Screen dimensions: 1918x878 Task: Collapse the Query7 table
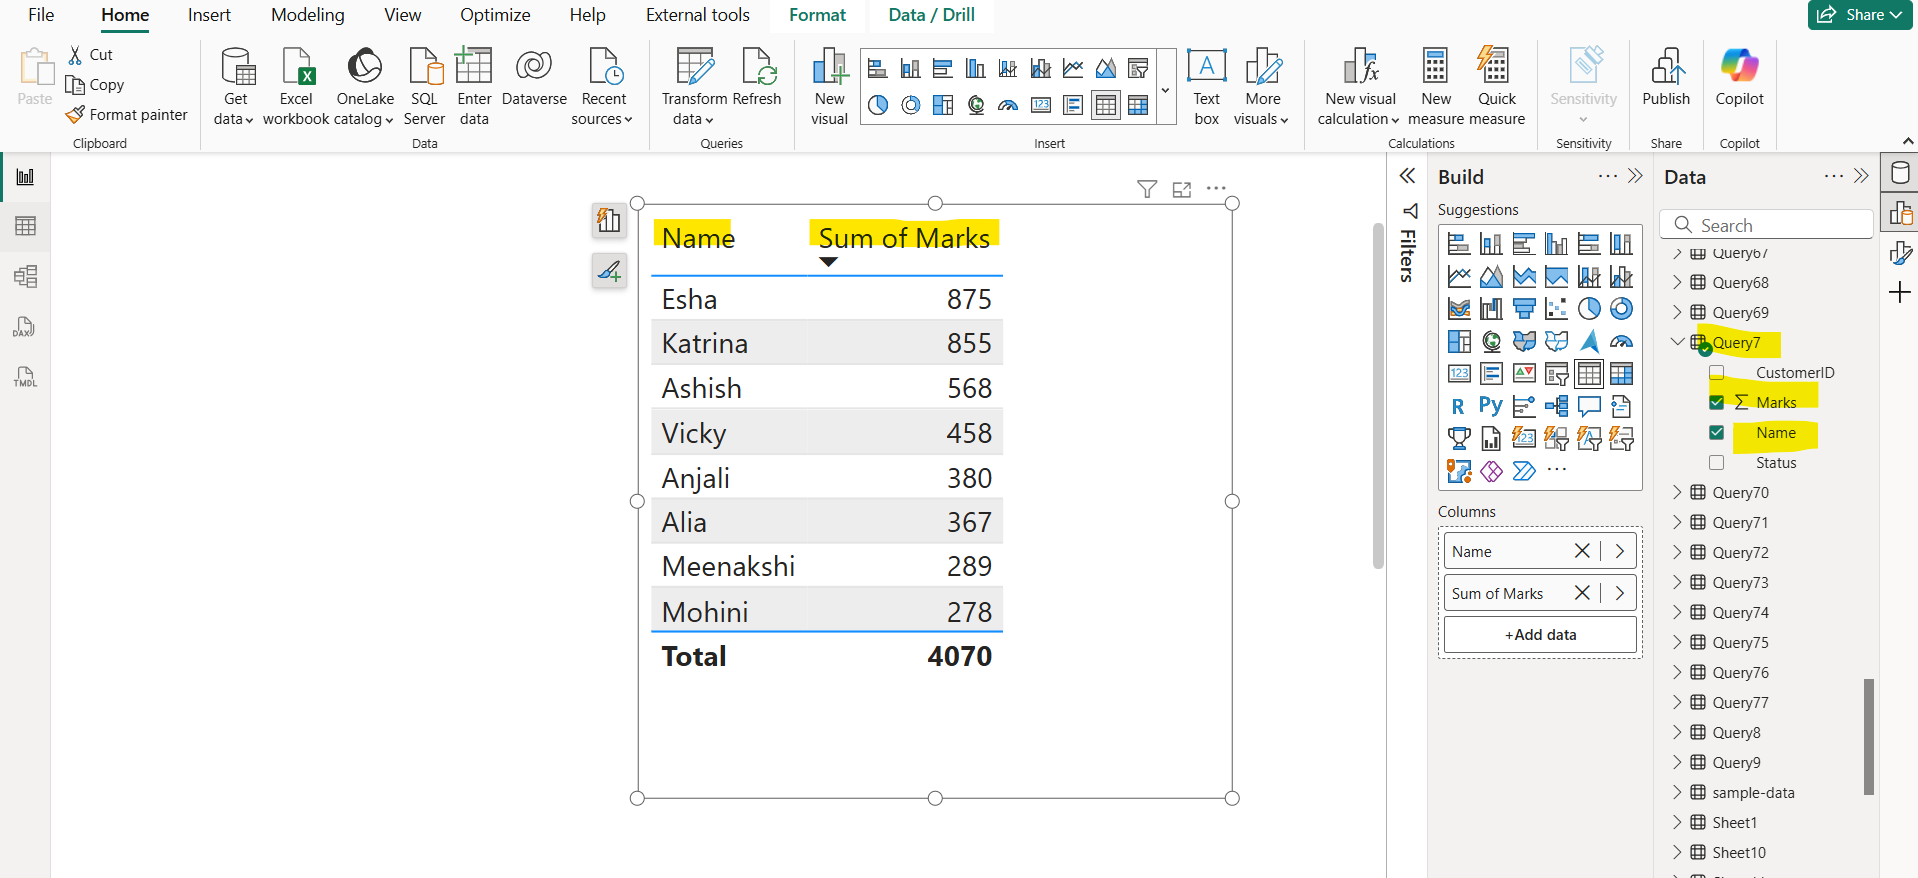pyautogui.click(x=1677, y=342)
